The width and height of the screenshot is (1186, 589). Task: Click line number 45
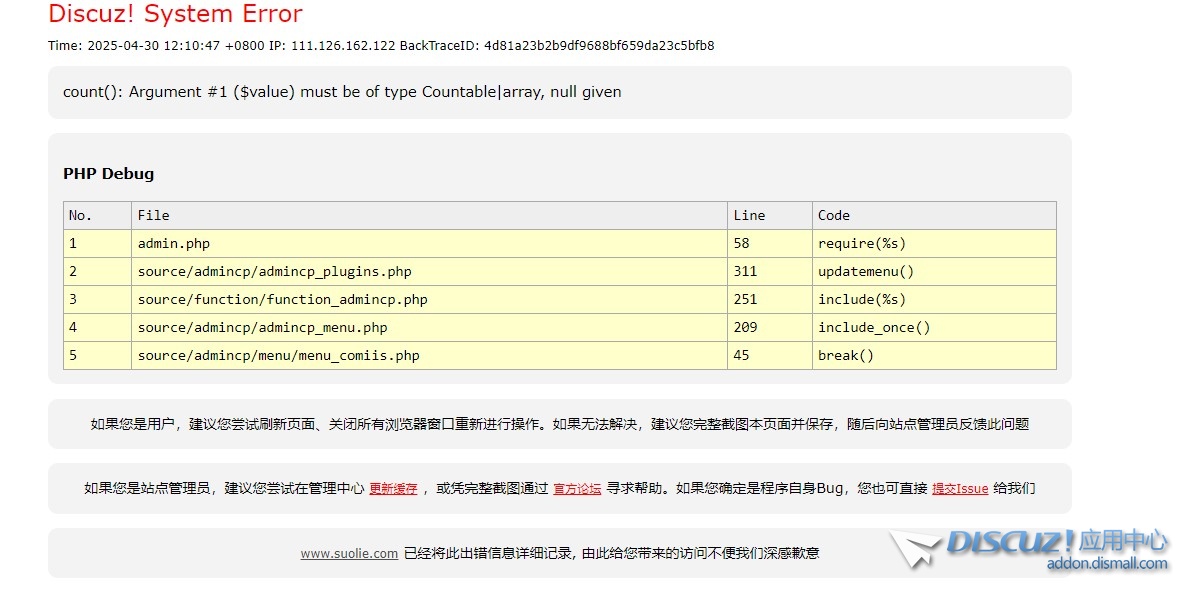click(770, 355)
